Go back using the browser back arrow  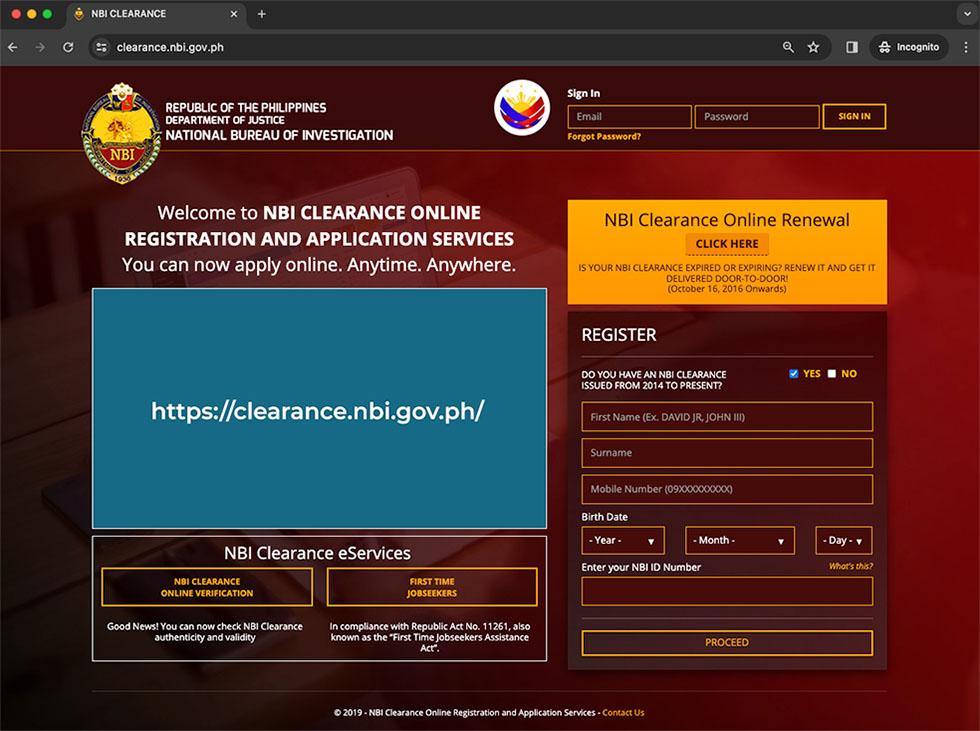coord(12,47)
